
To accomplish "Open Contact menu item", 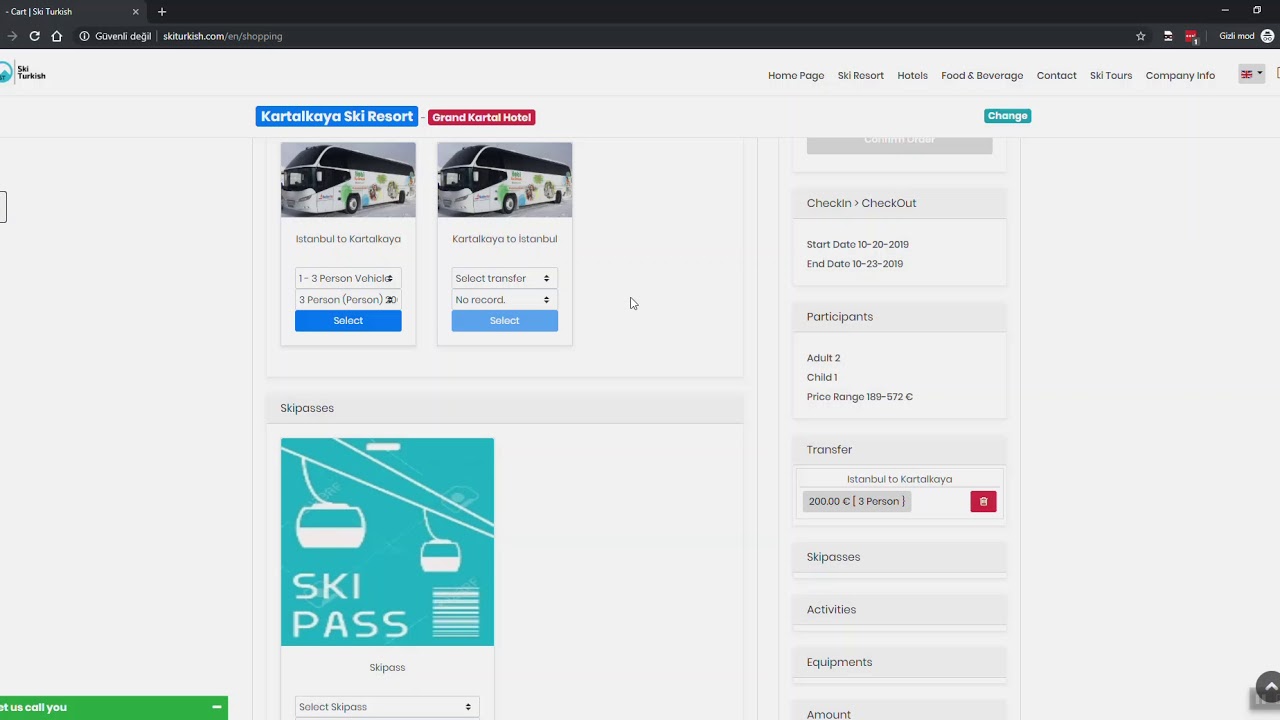I will pos(1056,75).
